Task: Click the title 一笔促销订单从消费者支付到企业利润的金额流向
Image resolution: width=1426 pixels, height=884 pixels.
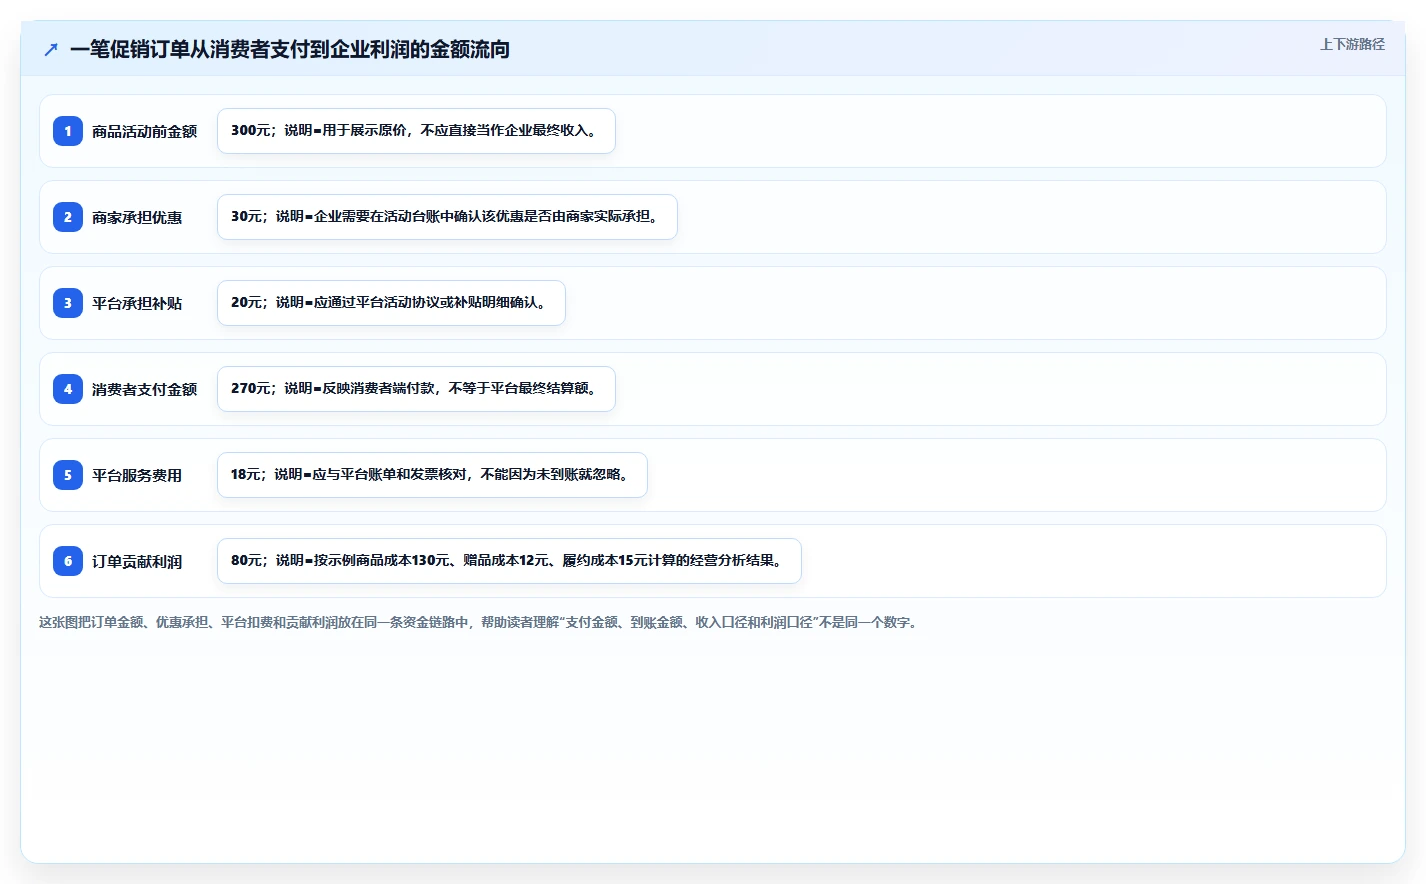Action: point(290,49)
